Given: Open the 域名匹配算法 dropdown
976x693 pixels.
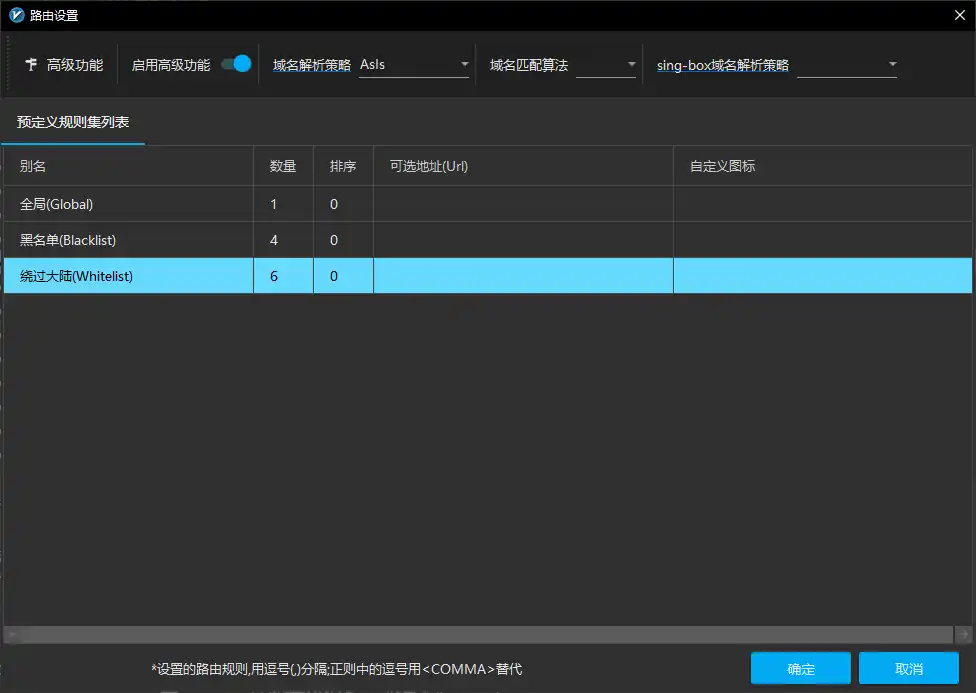Looking at the screenshot, I should (x=606, y=65).
